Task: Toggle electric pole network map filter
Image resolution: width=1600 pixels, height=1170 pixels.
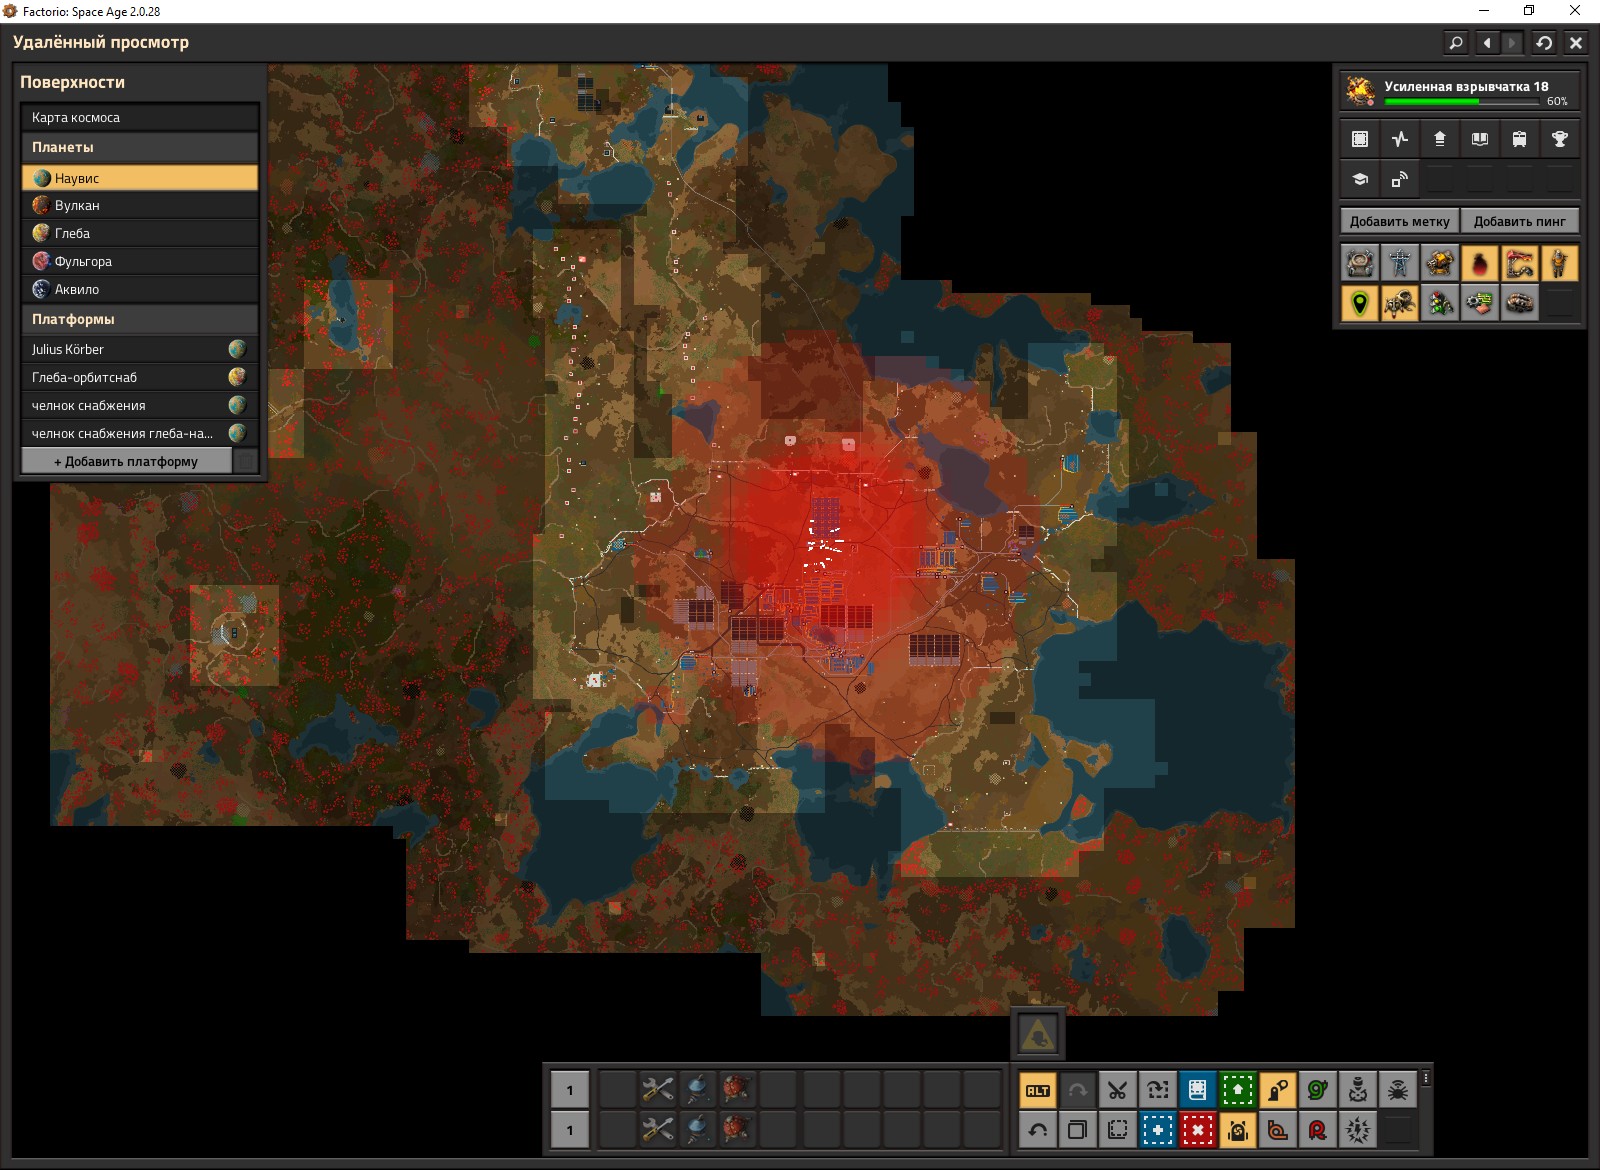Action: tap(1400, 263)
